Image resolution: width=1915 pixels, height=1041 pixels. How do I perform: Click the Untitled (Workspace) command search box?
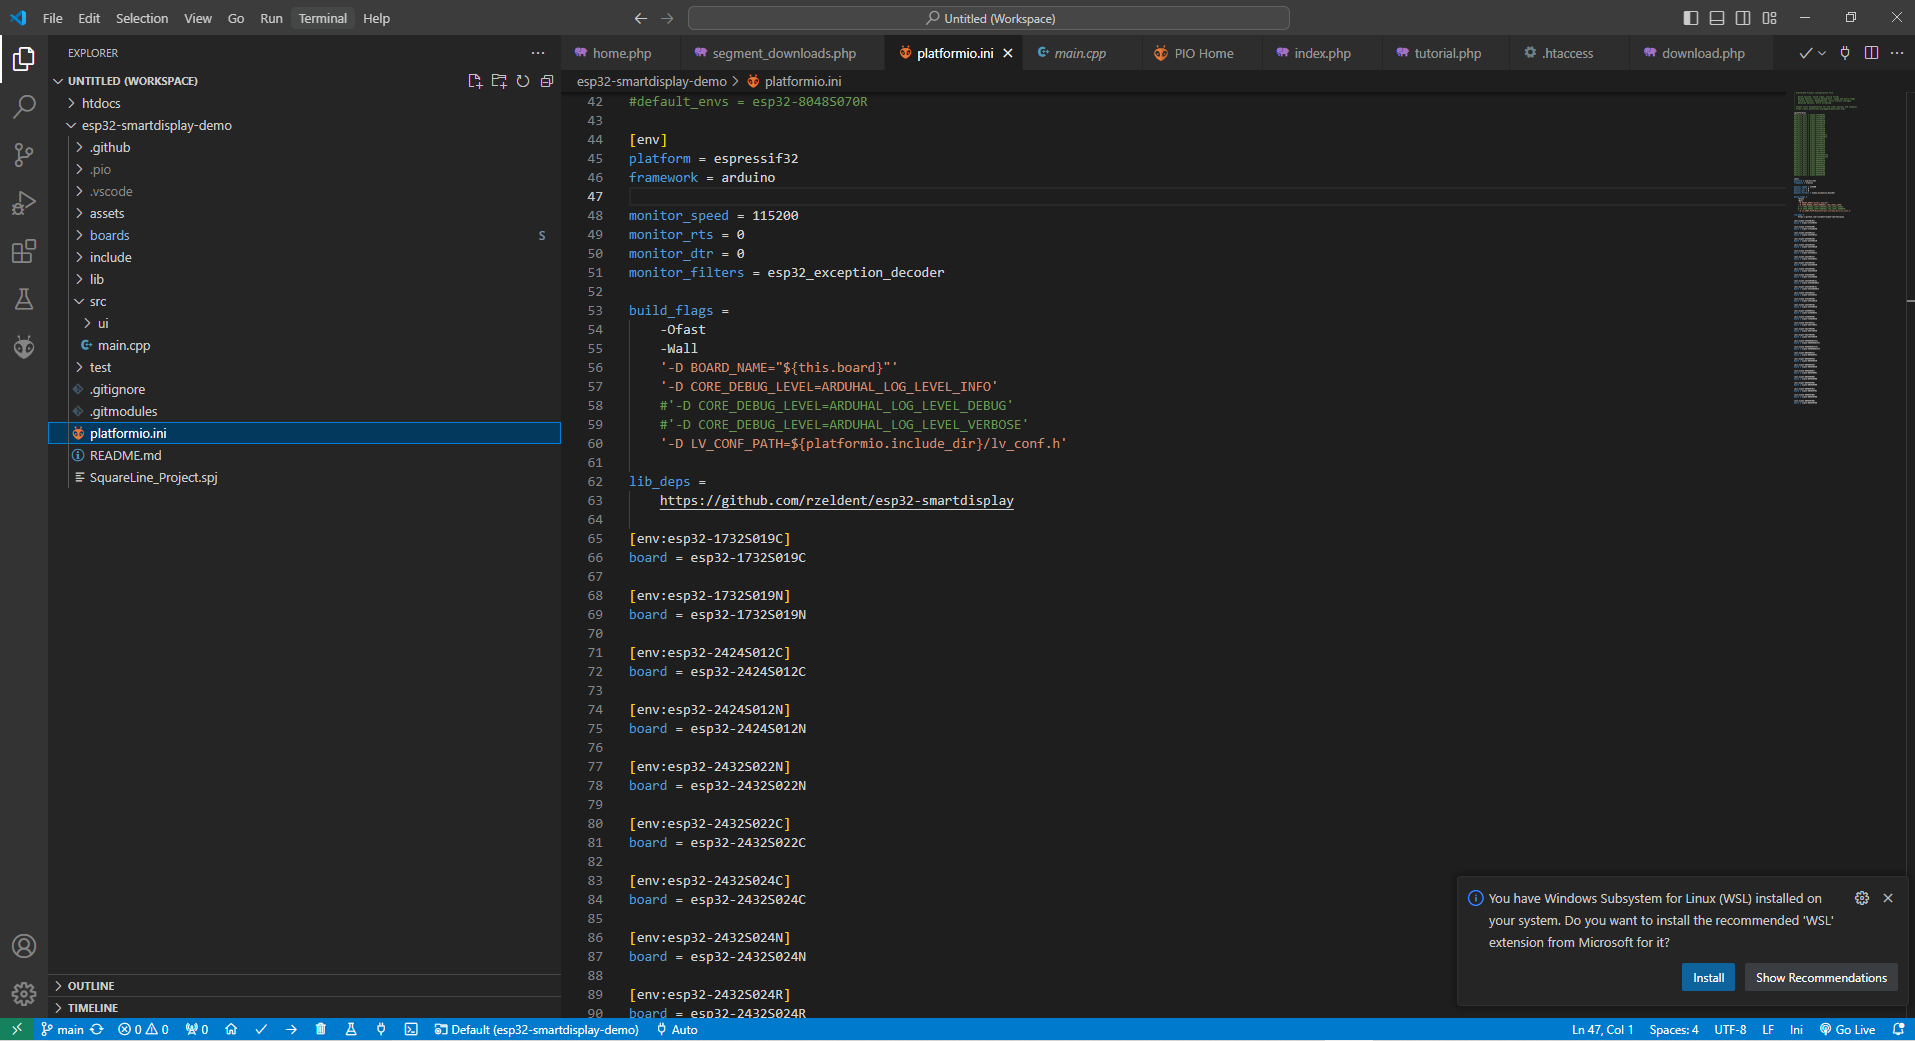pos(989,18)
